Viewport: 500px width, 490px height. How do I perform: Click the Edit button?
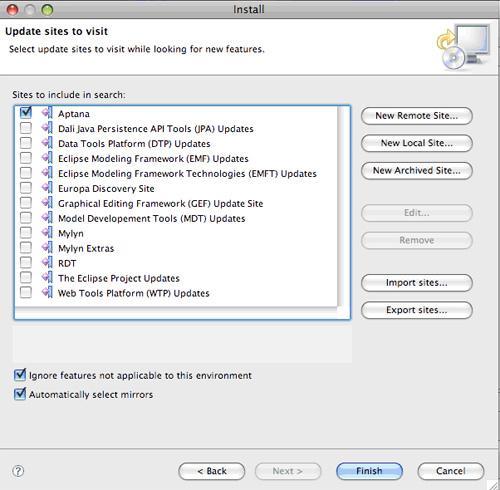(417, 213)
